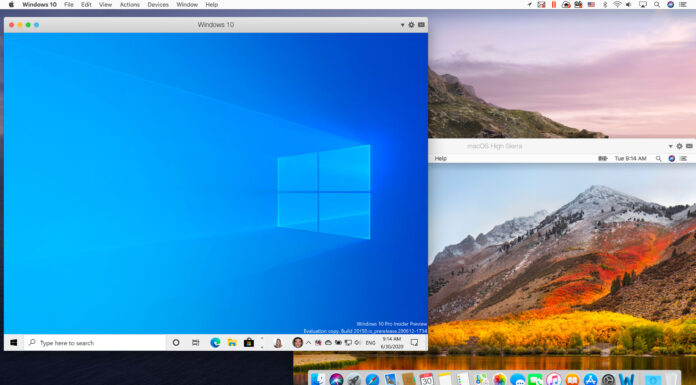
Task: Show hidden icons in the Windows system tray
Action: (x=308, y=343)
